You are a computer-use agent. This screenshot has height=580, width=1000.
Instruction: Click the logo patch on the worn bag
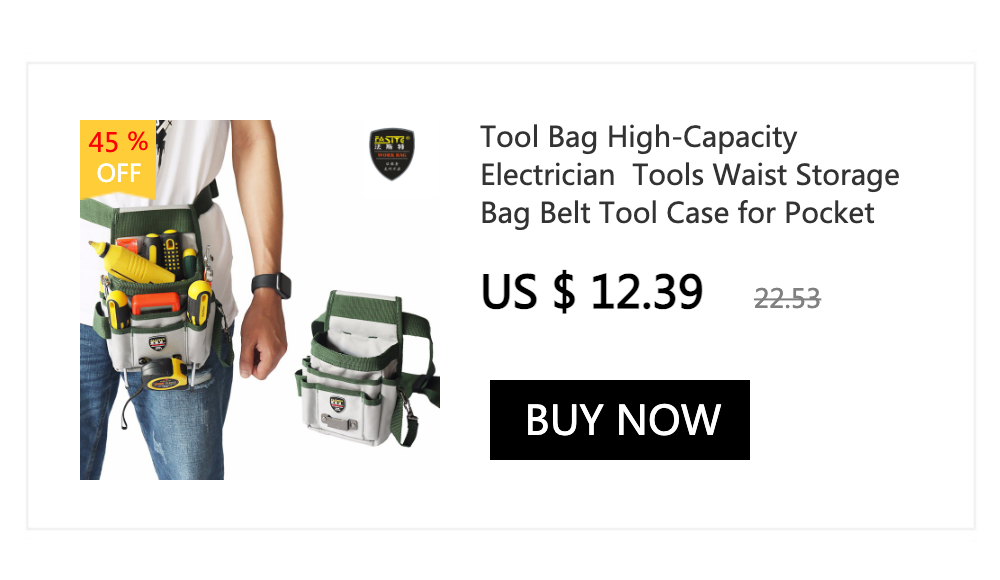pyautogui.click(x=158, y=344)
